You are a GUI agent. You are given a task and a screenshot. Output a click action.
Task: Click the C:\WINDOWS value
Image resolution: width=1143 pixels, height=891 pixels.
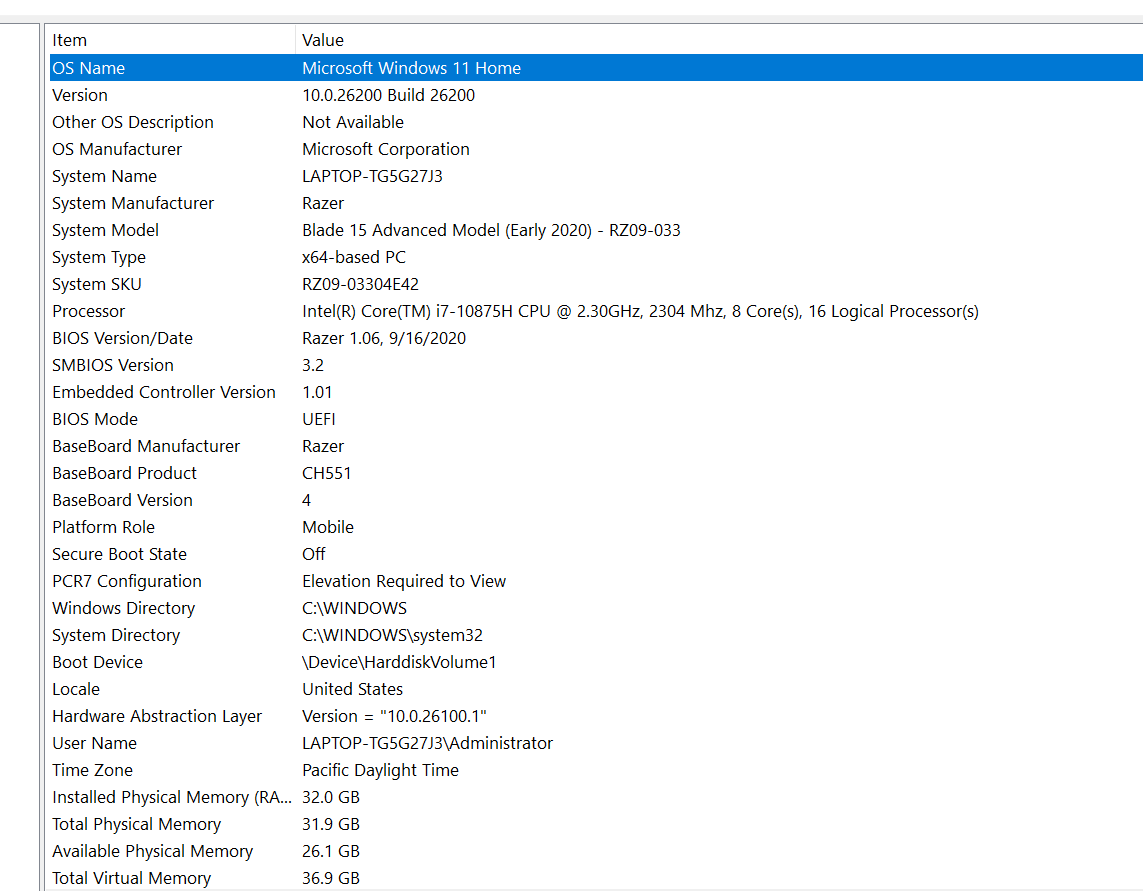pos(354,607)
